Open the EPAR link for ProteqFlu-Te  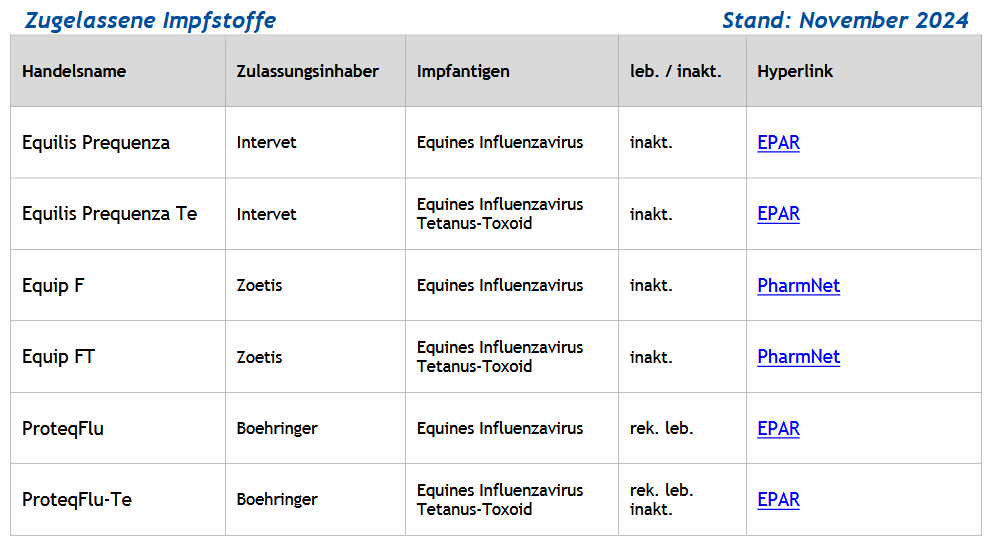coord(778,500)
